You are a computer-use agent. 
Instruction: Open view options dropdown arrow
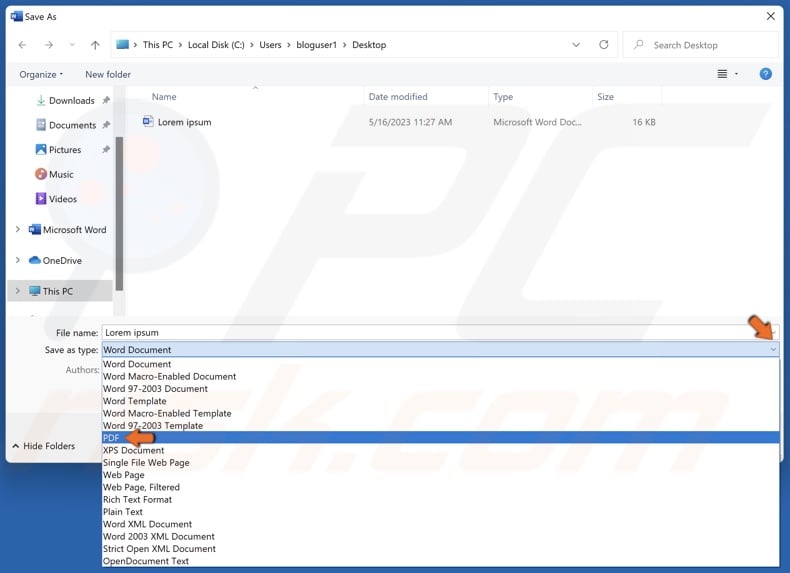pos(736,74)
